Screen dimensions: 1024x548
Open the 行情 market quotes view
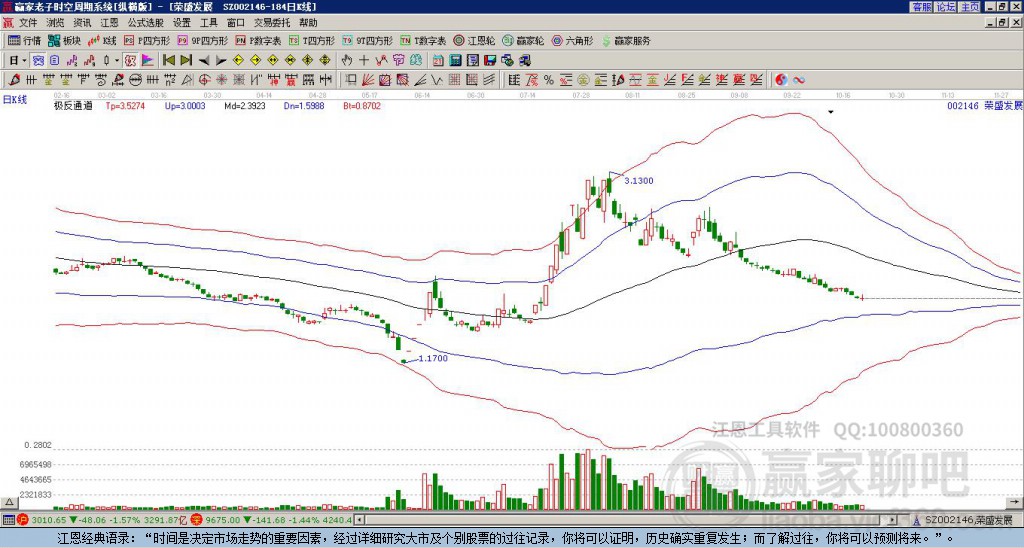[24, 40]
